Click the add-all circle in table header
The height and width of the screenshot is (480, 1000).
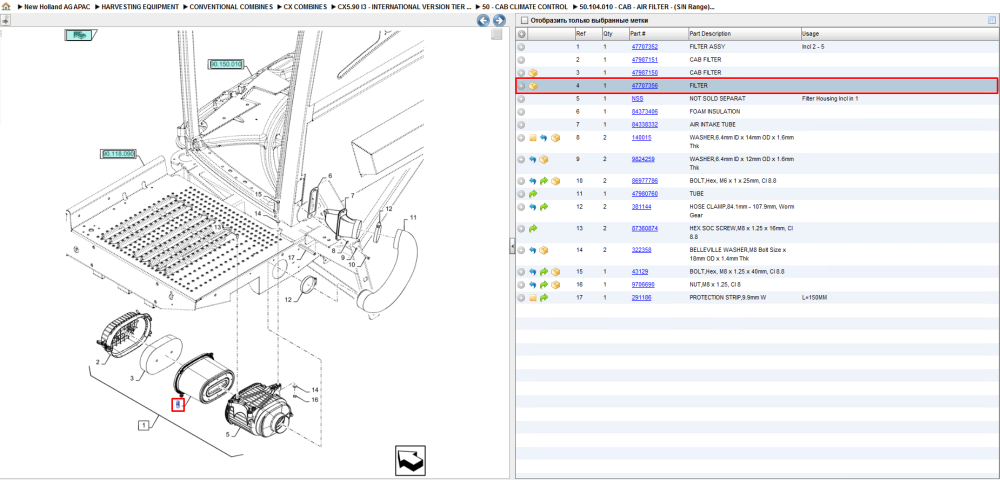tap(521, 34)
